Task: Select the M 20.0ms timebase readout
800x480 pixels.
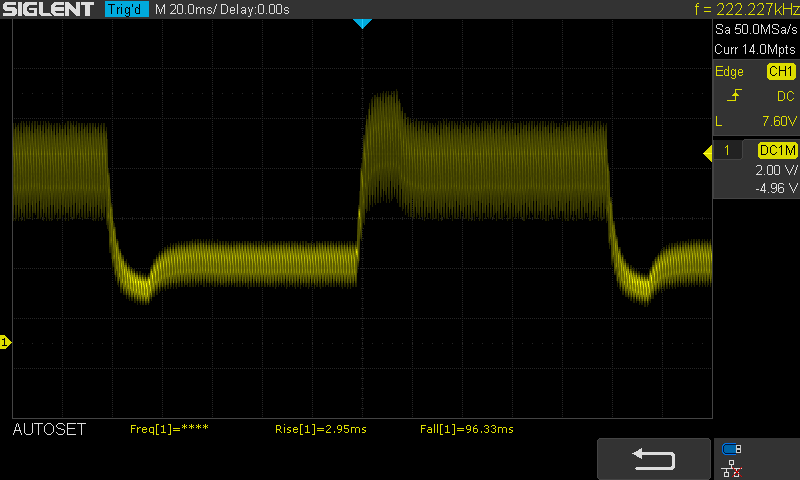Action: [x=186, y=9]
